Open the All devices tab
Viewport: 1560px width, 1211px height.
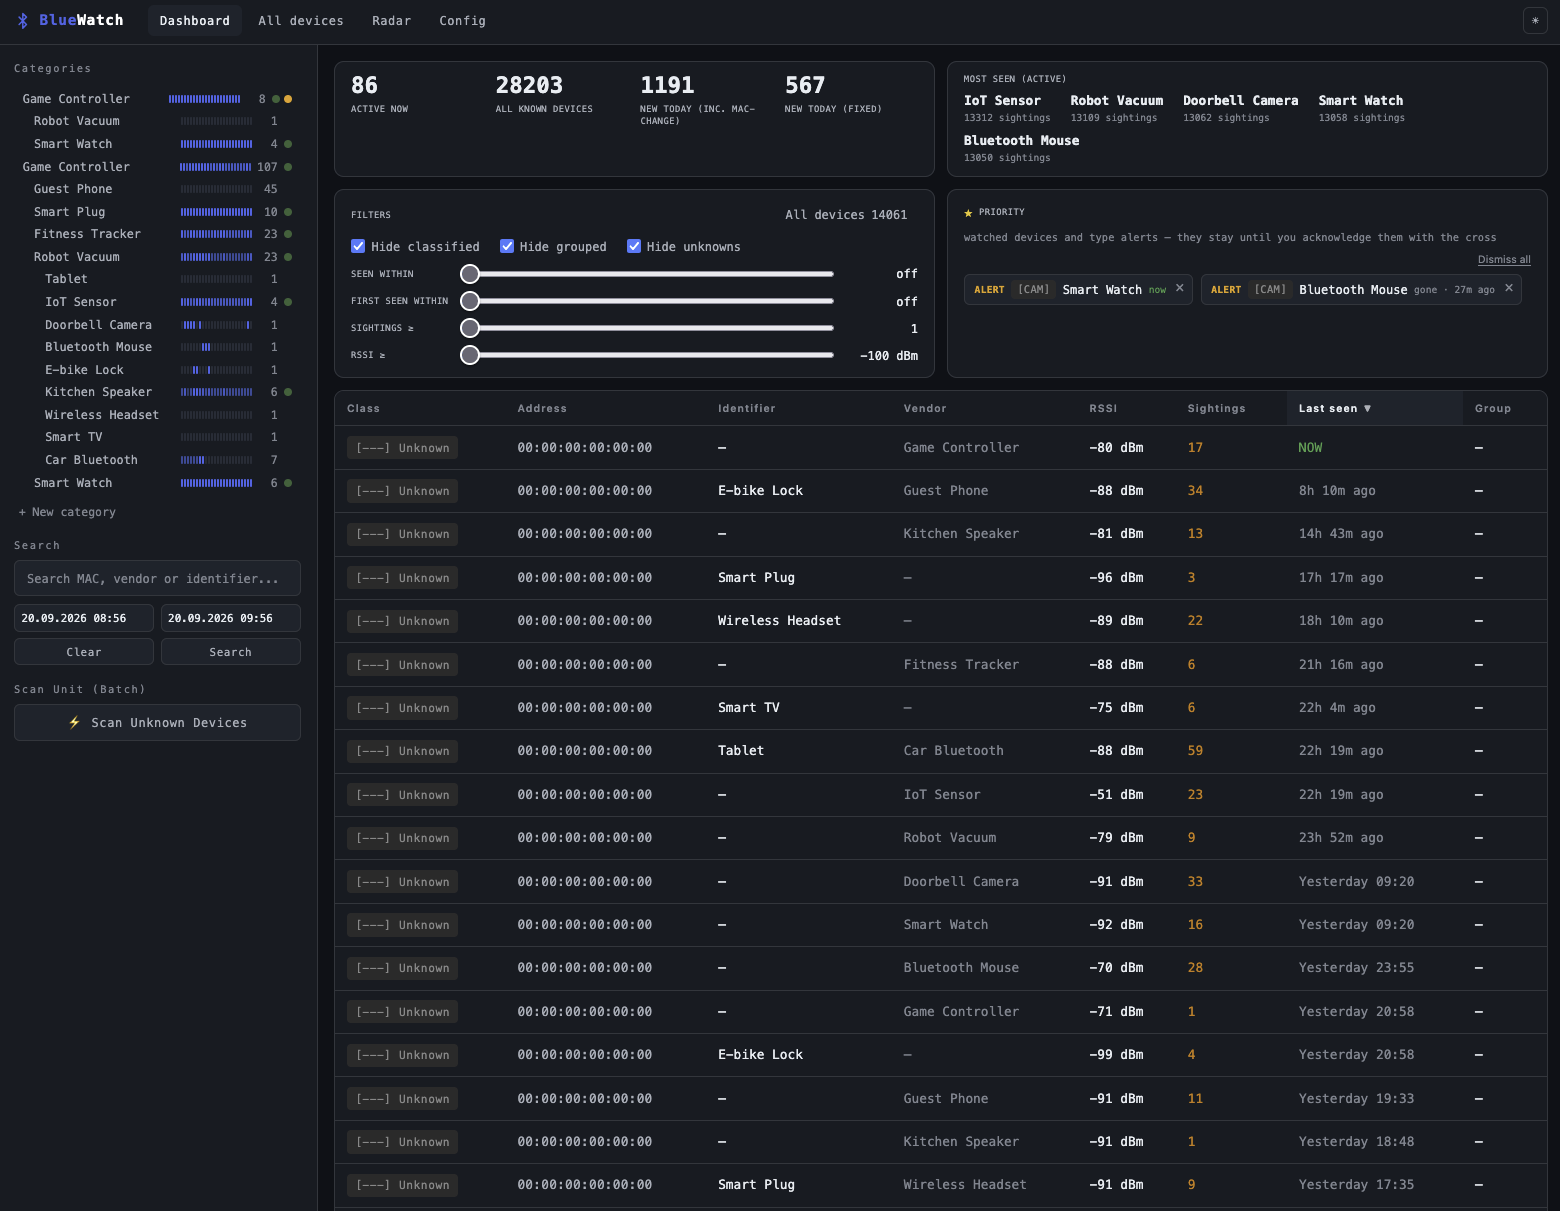301,20
